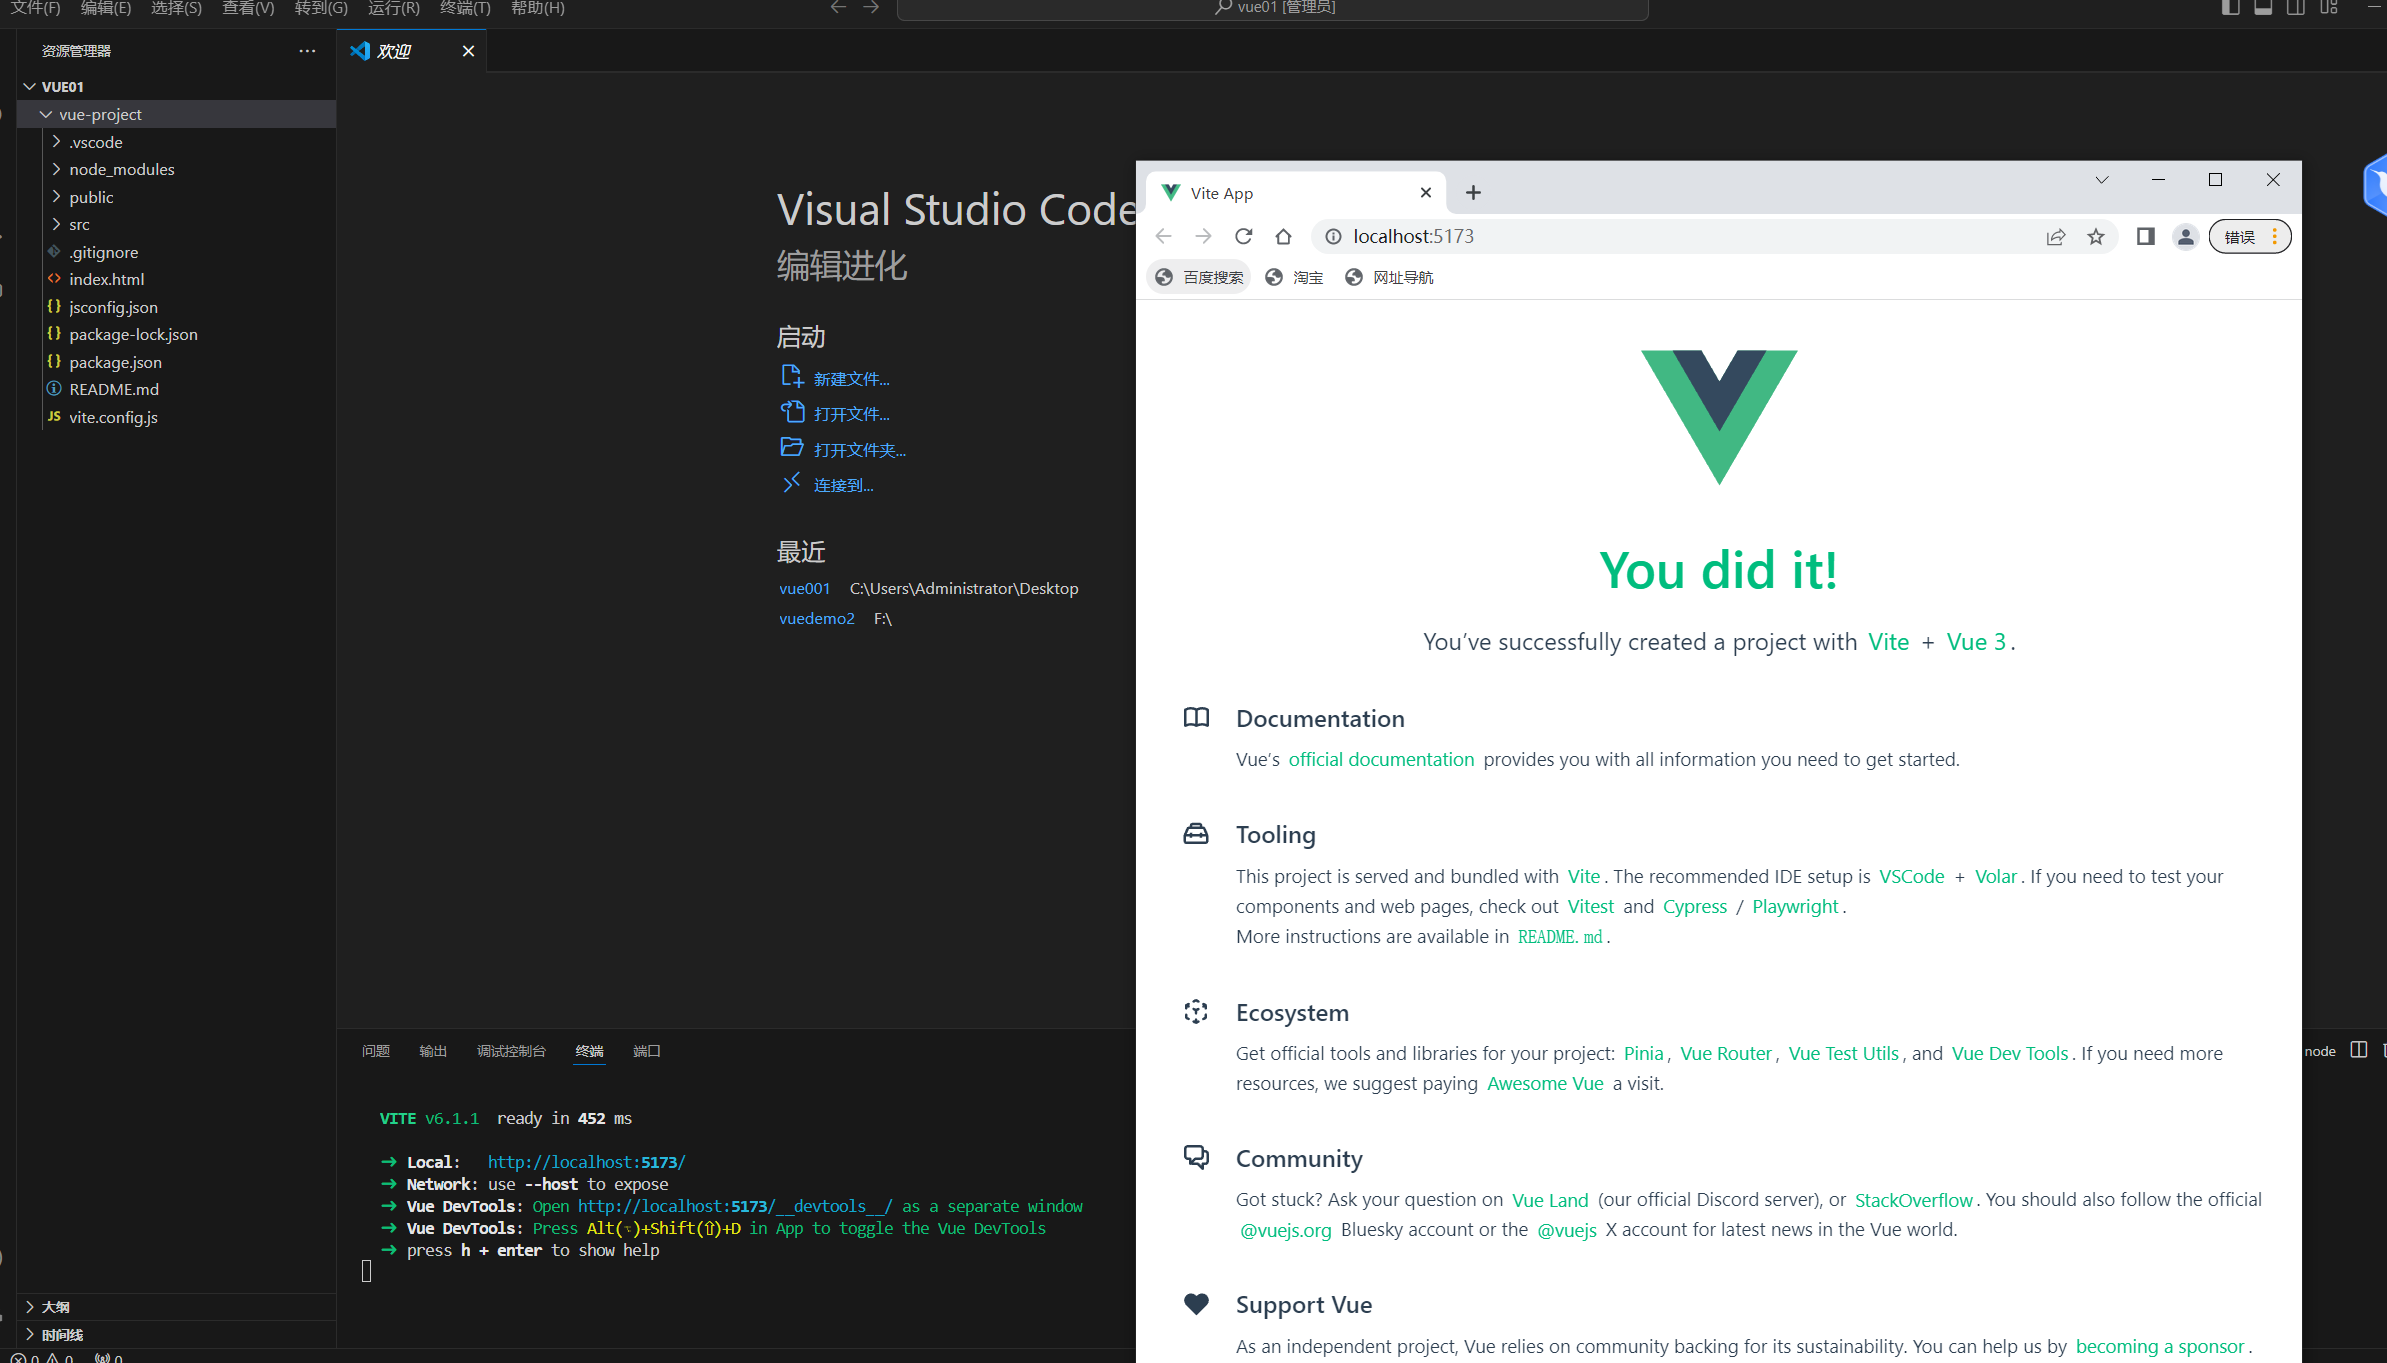Toggle the bottom panel layout icon
This screenshot has height=1363, width=2387.
[2263, 8]
